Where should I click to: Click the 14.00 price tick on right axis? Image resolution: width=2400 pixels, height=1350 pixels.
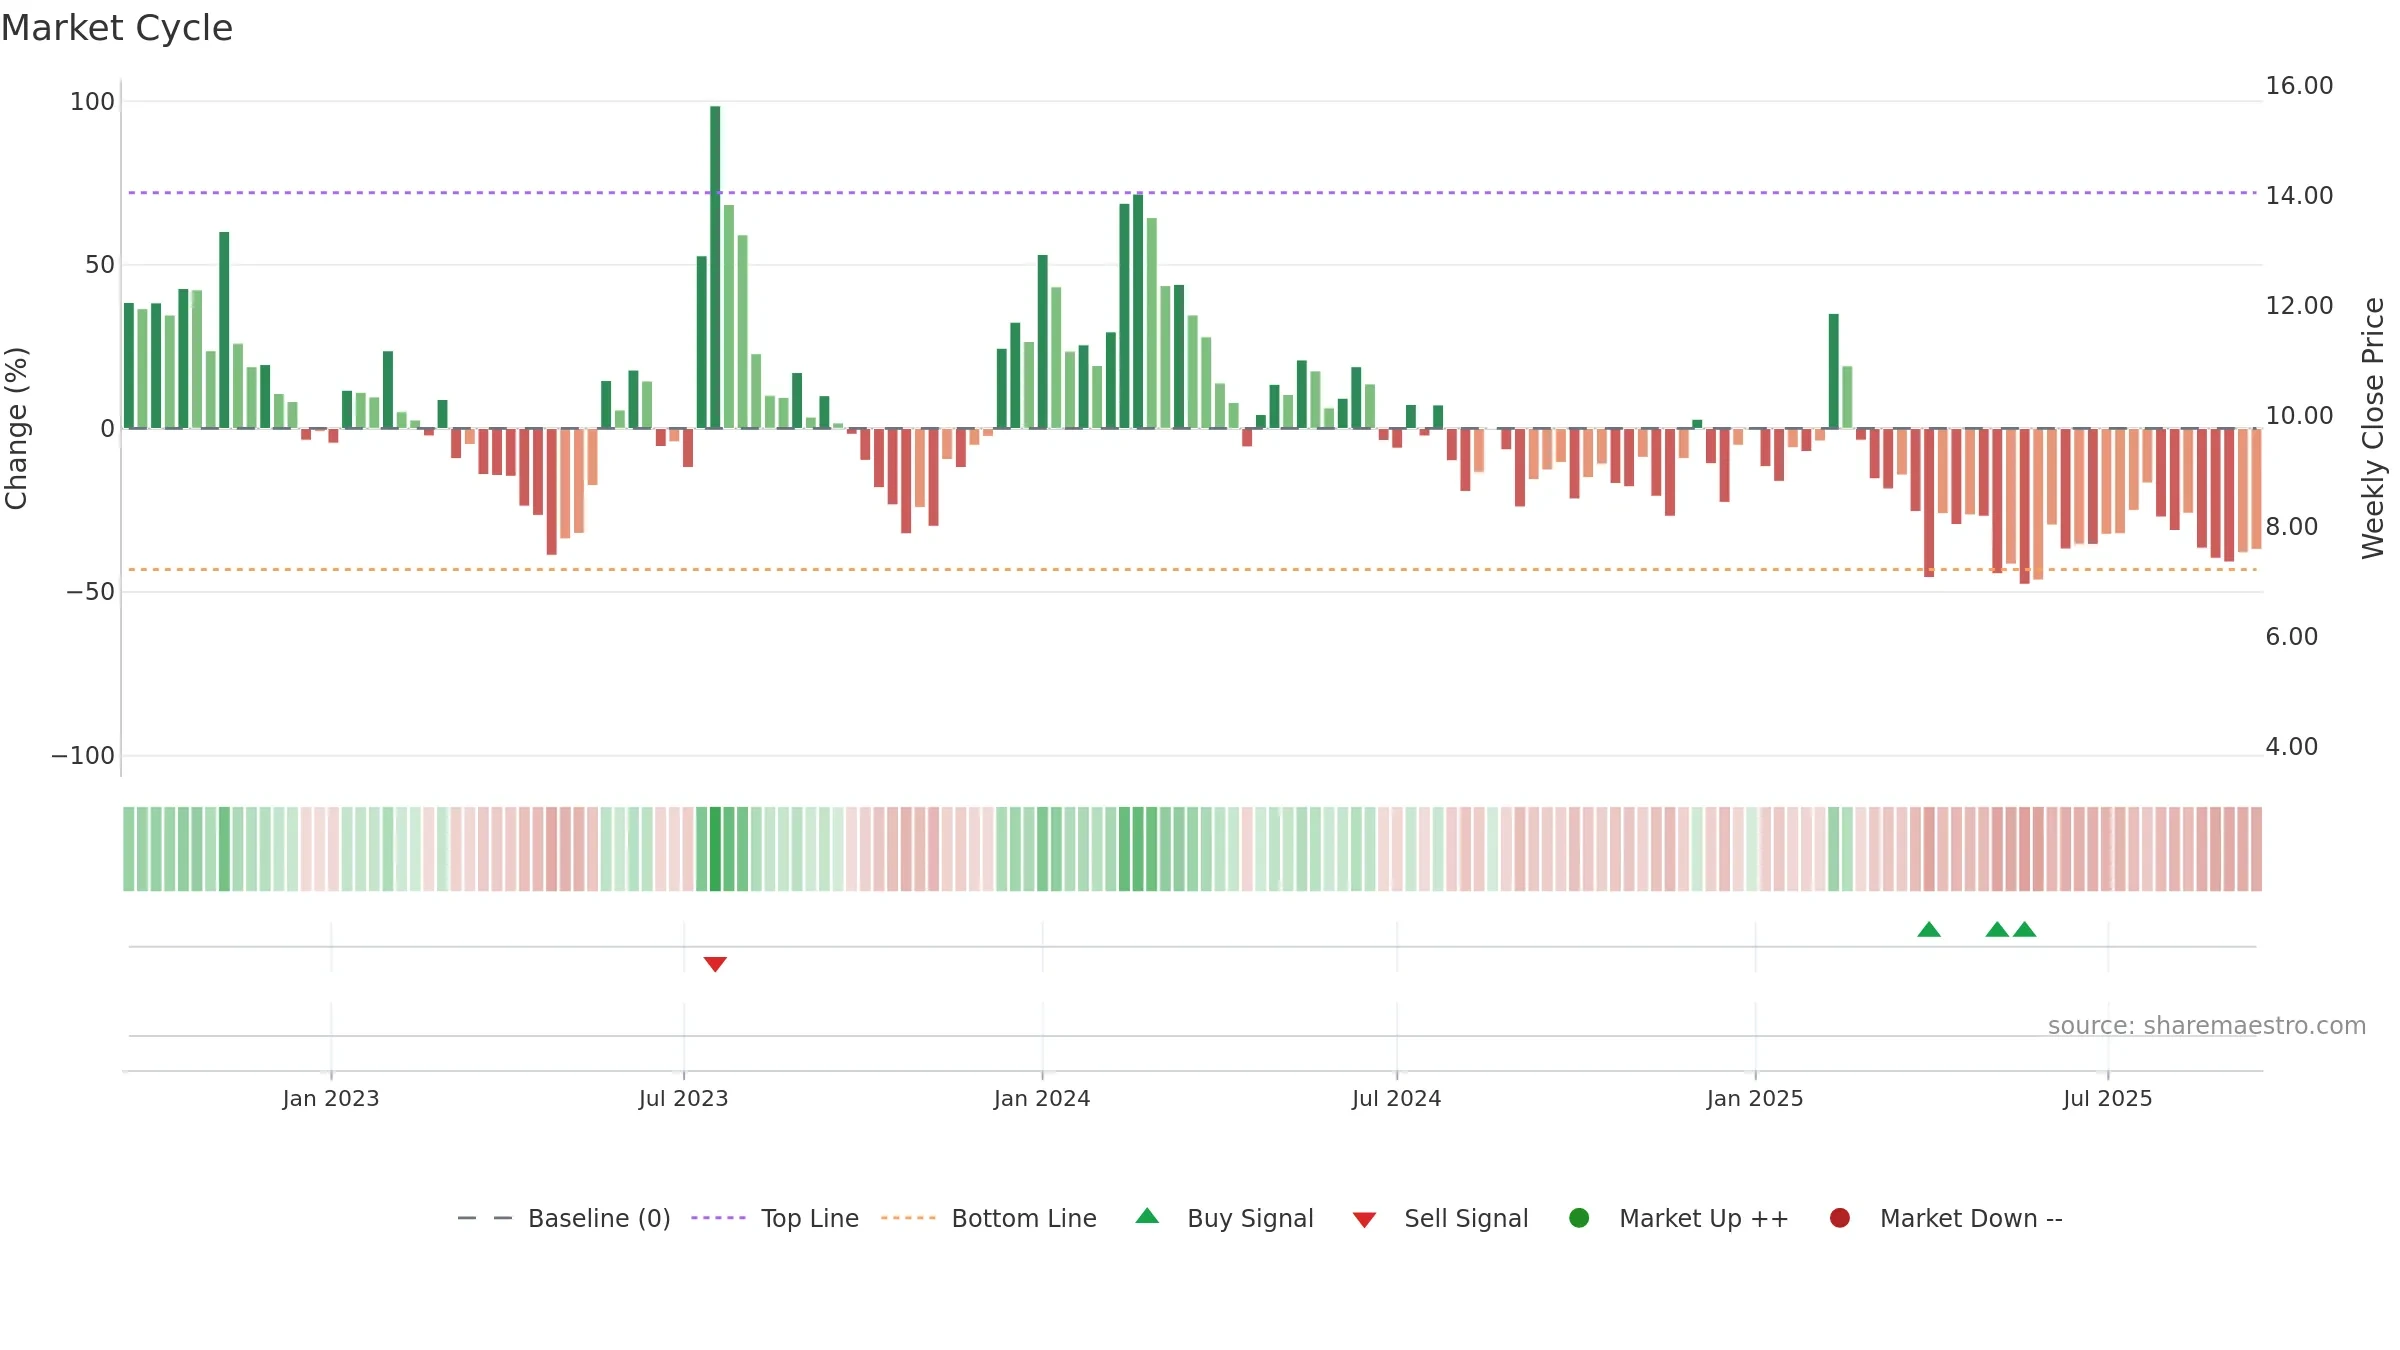2299,196
